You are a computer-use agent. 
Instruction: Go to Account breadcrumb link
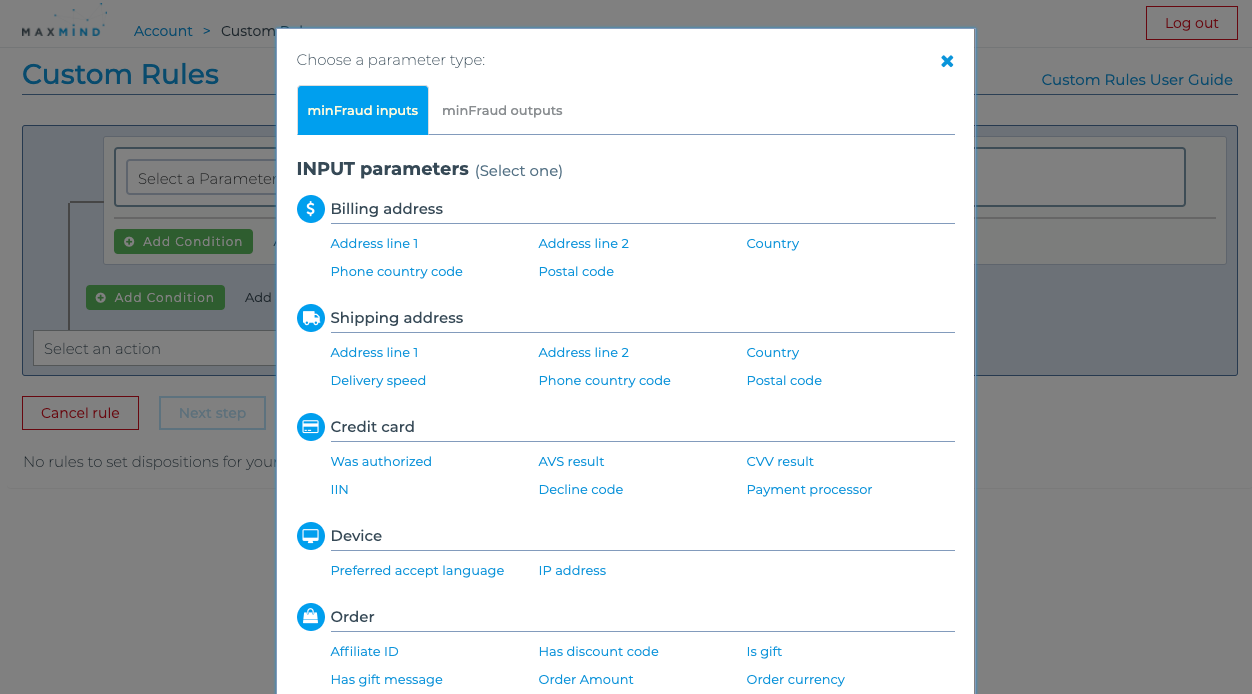(163, 31)
